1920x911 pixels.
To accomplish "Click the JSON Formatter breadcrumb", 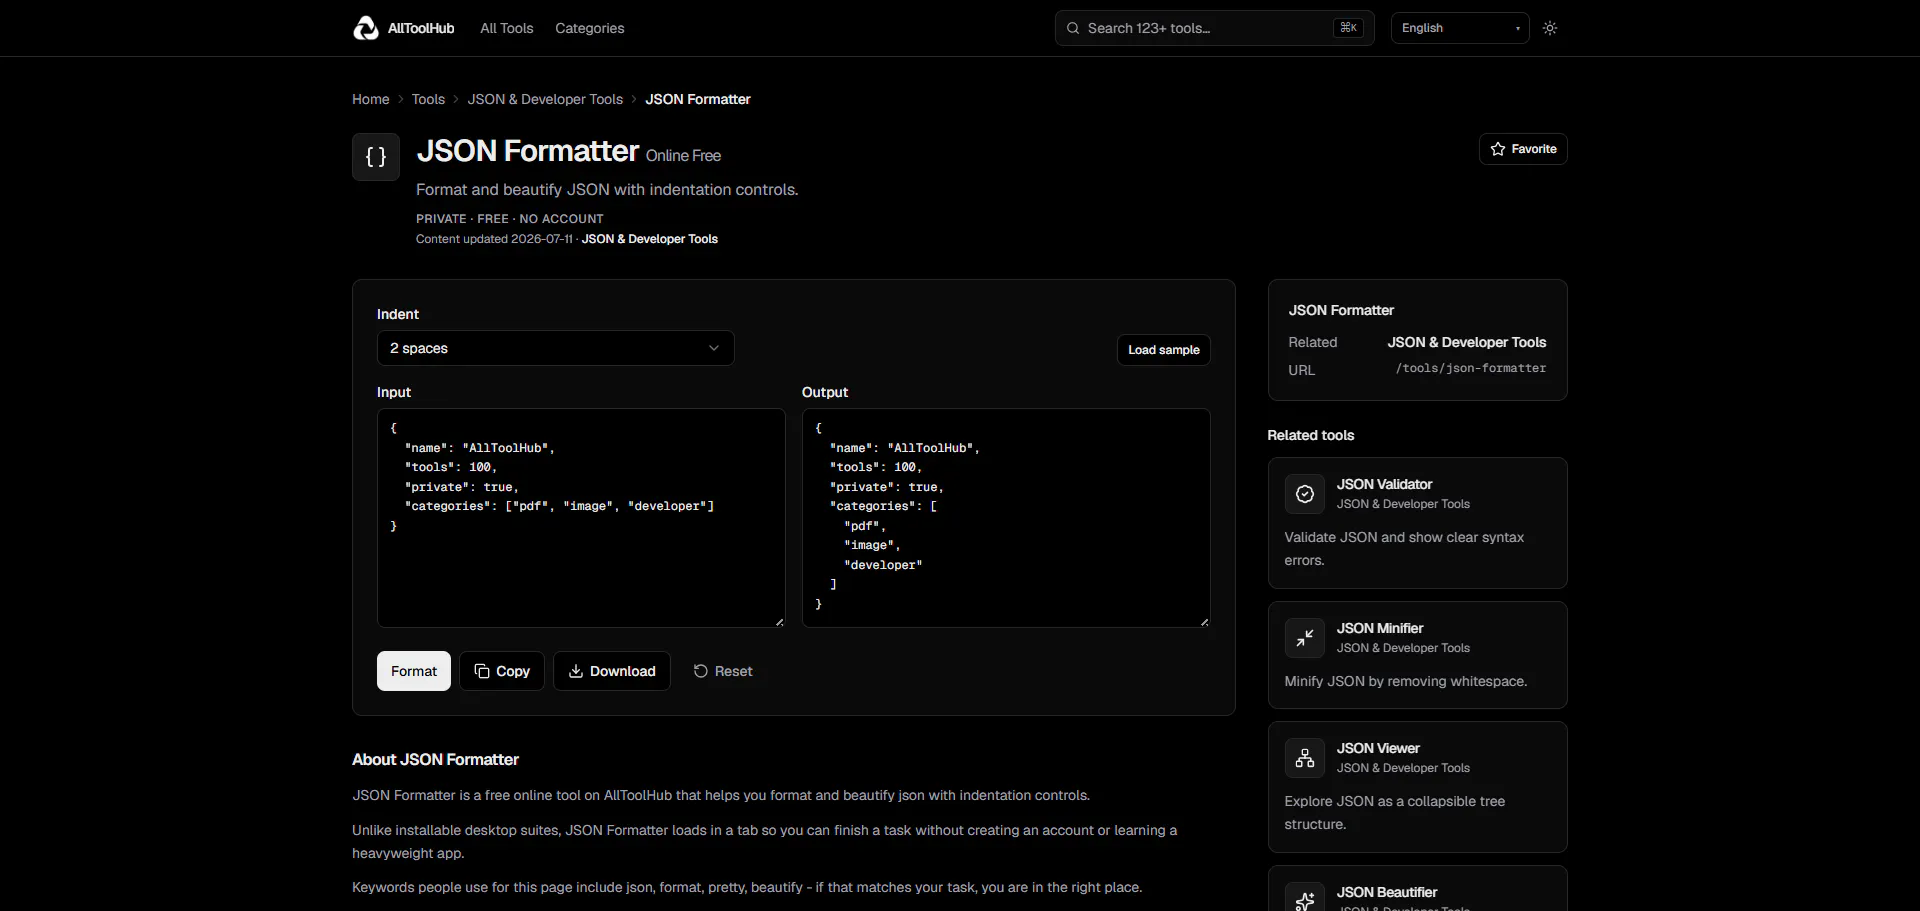I will click(698, 99).
